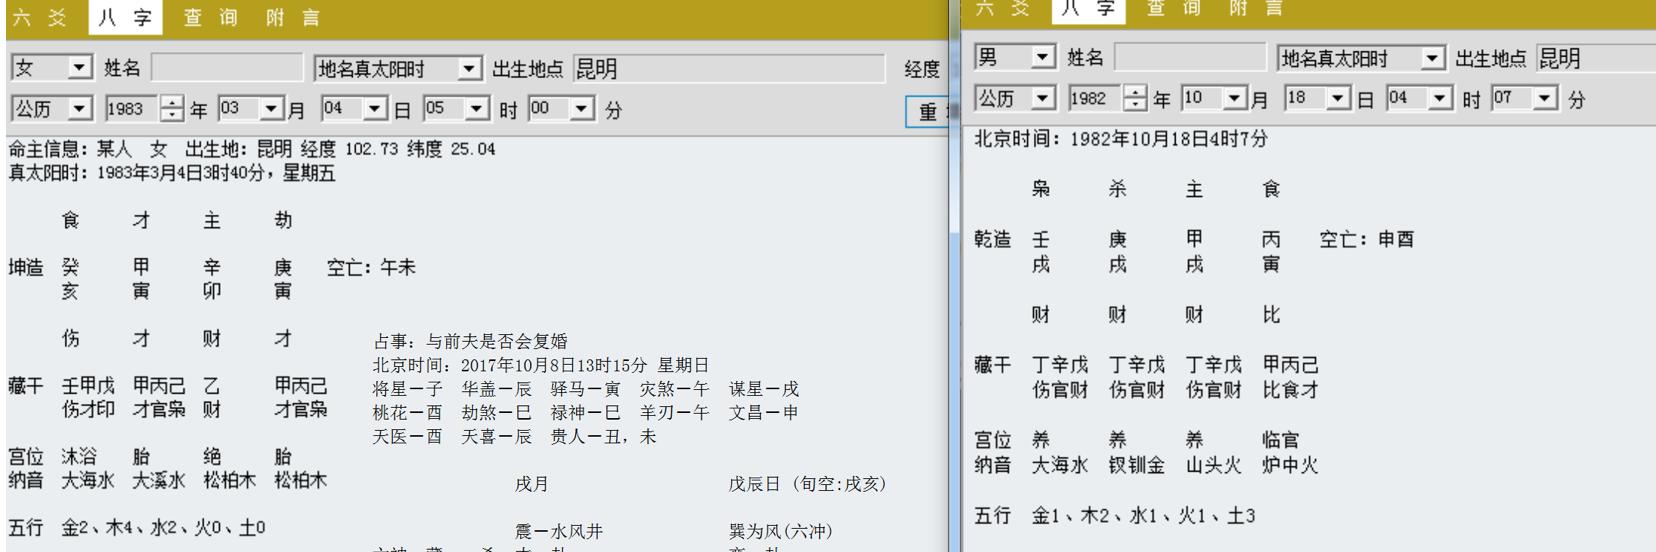1656x552 pixels.
Task: Open the 公历 calendar dropdown beside year 1982
Action: (1044, 99)
